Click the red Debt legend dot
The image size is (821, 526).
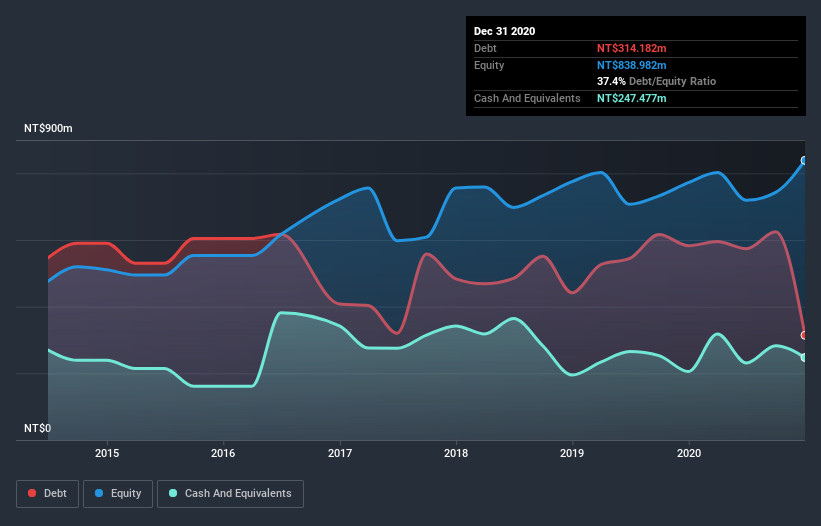click(x=32, y=493)
